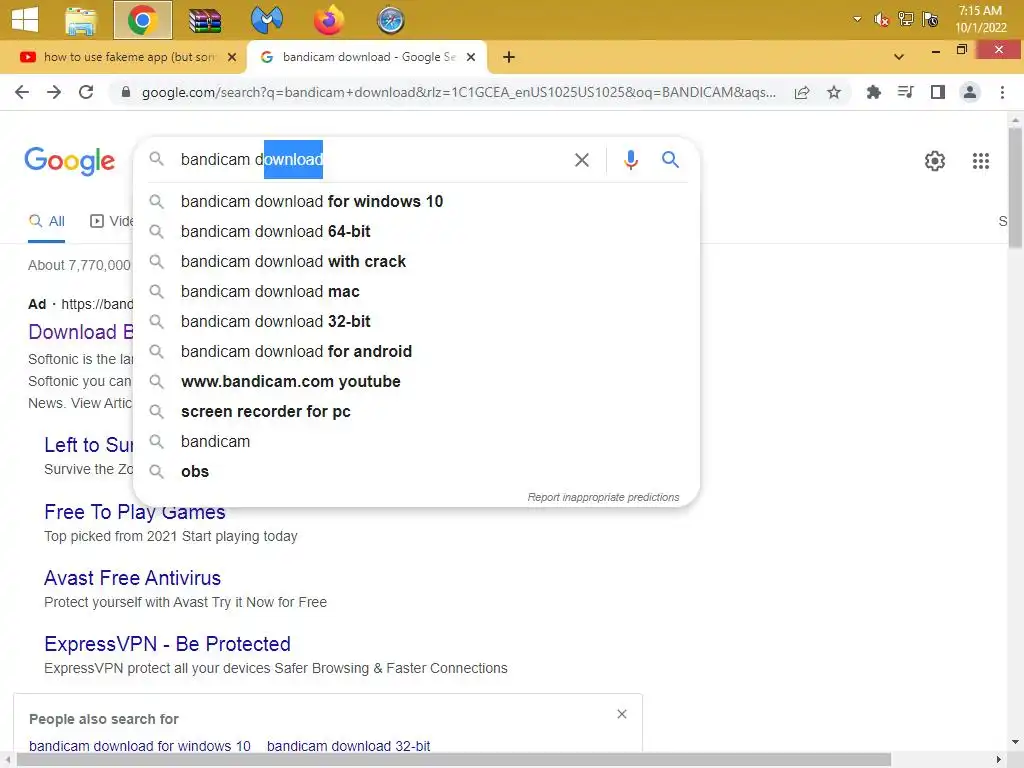
Task: Go back to the previous page
Action: [x=22, y=92]
